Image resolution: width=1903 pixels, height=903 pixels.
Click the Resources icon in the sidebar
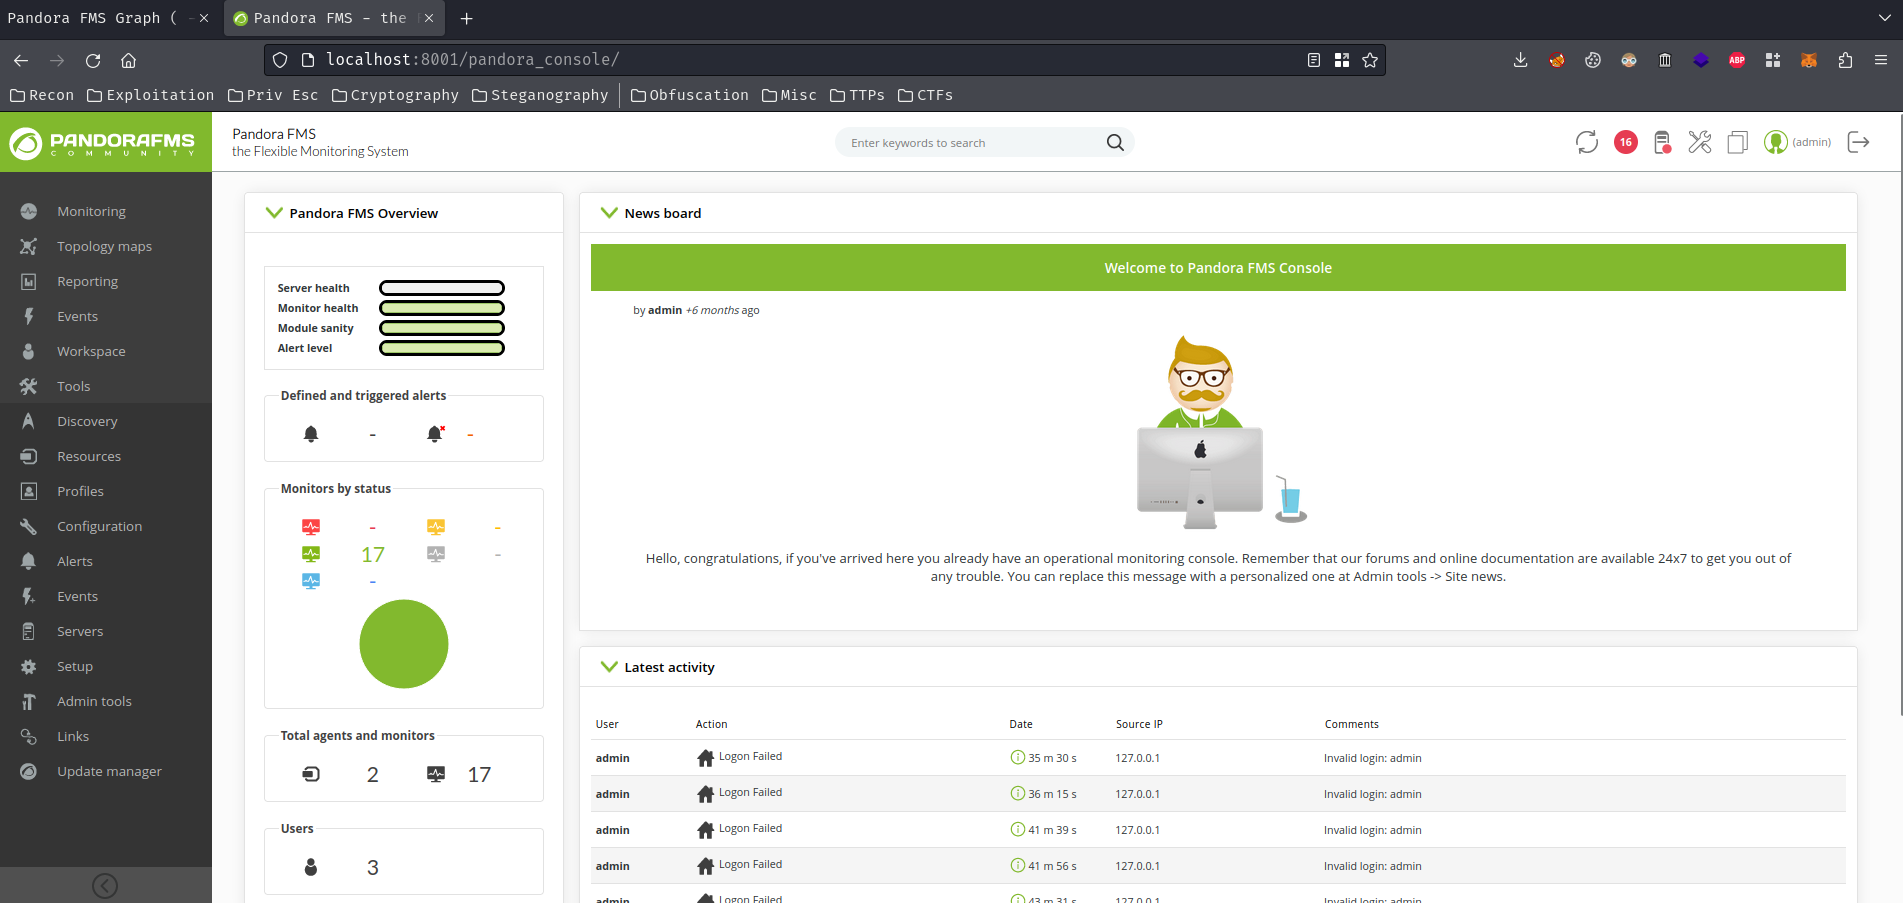click(29, 456)
